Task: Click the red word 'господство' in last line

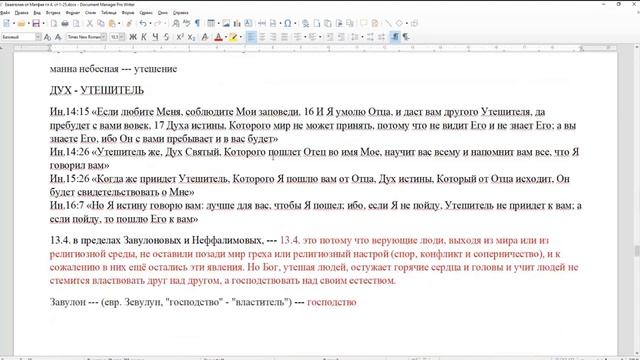Action: click(x=331, y=302)
